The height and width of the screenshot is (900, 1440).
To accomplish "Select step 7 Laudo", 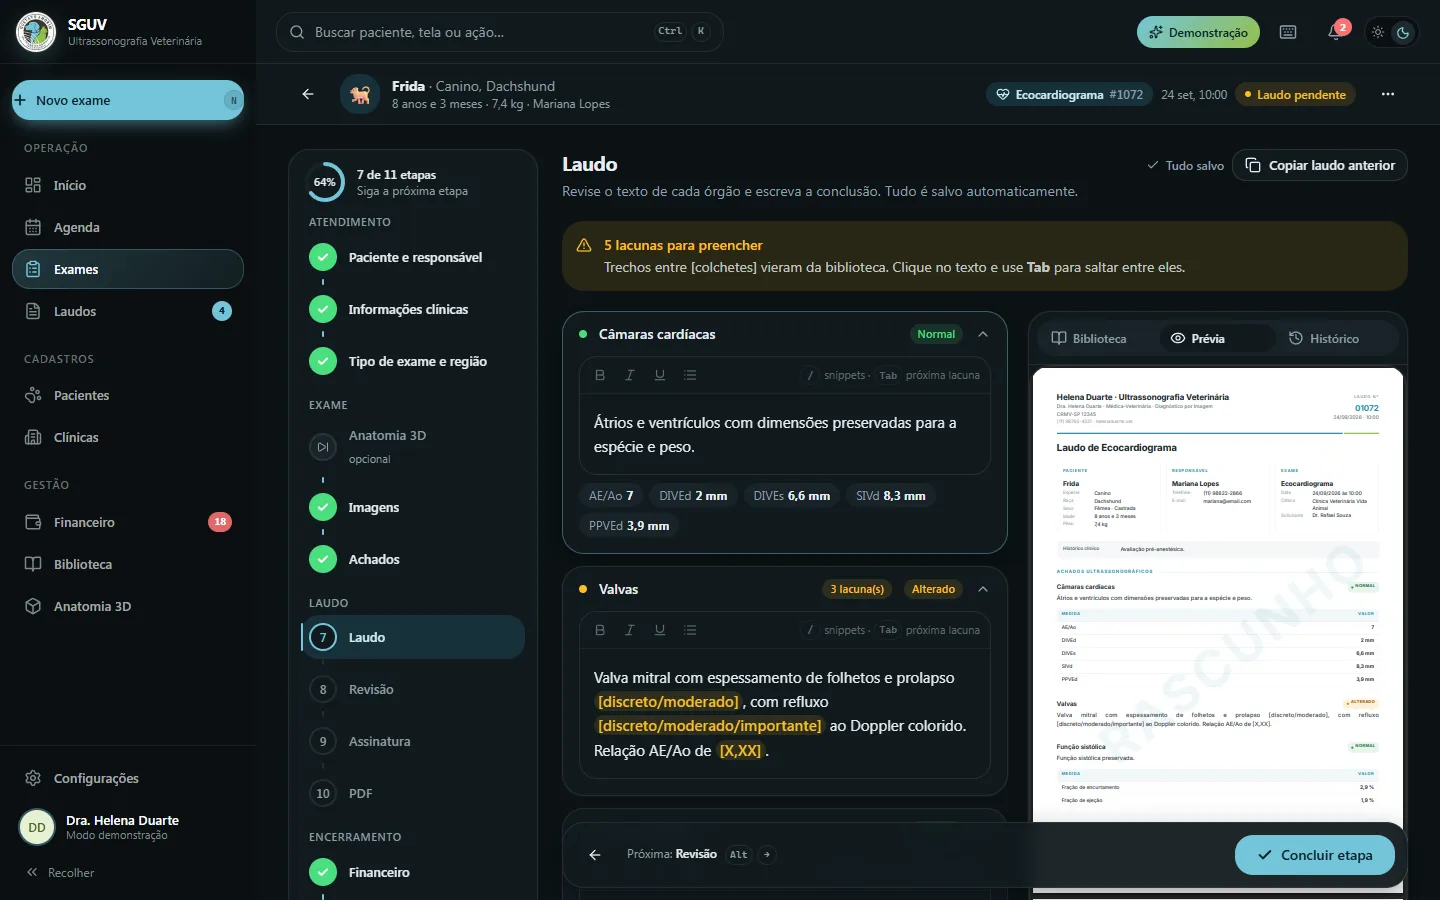I will [x=412, y=637].
